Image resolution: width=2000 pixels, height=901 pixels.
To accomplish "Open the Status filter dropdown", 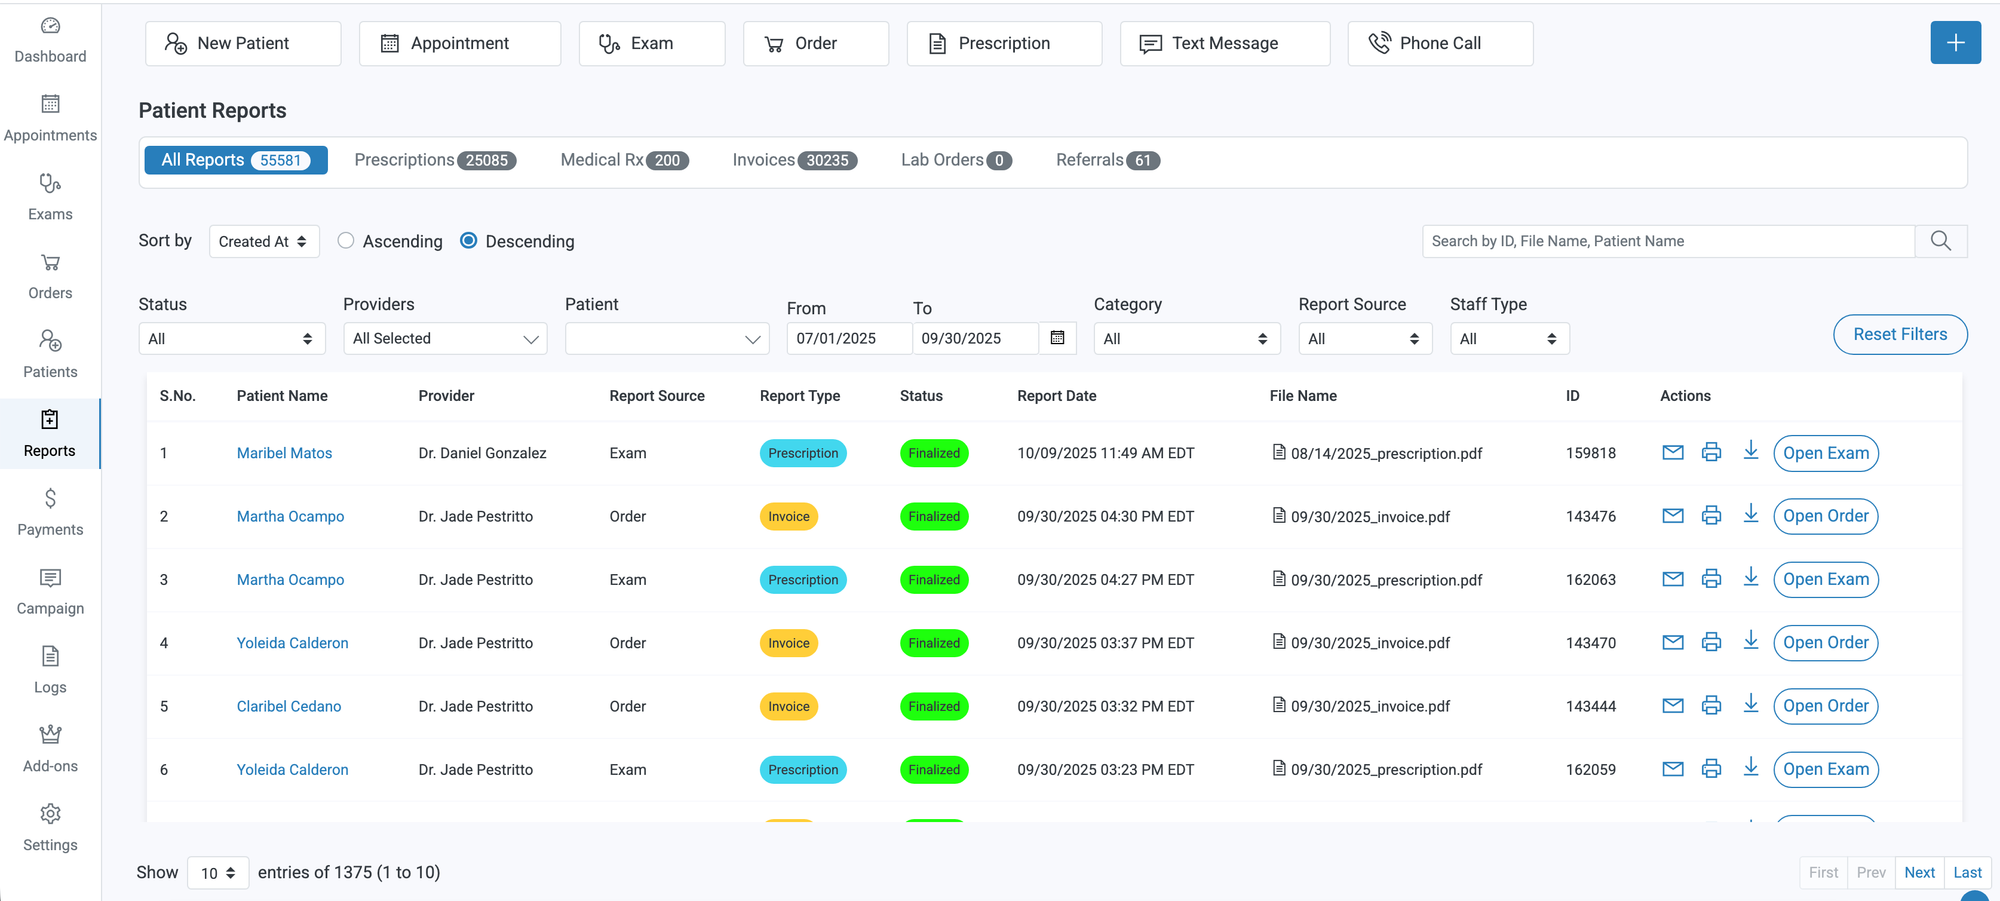I will [x=232, y=339].
